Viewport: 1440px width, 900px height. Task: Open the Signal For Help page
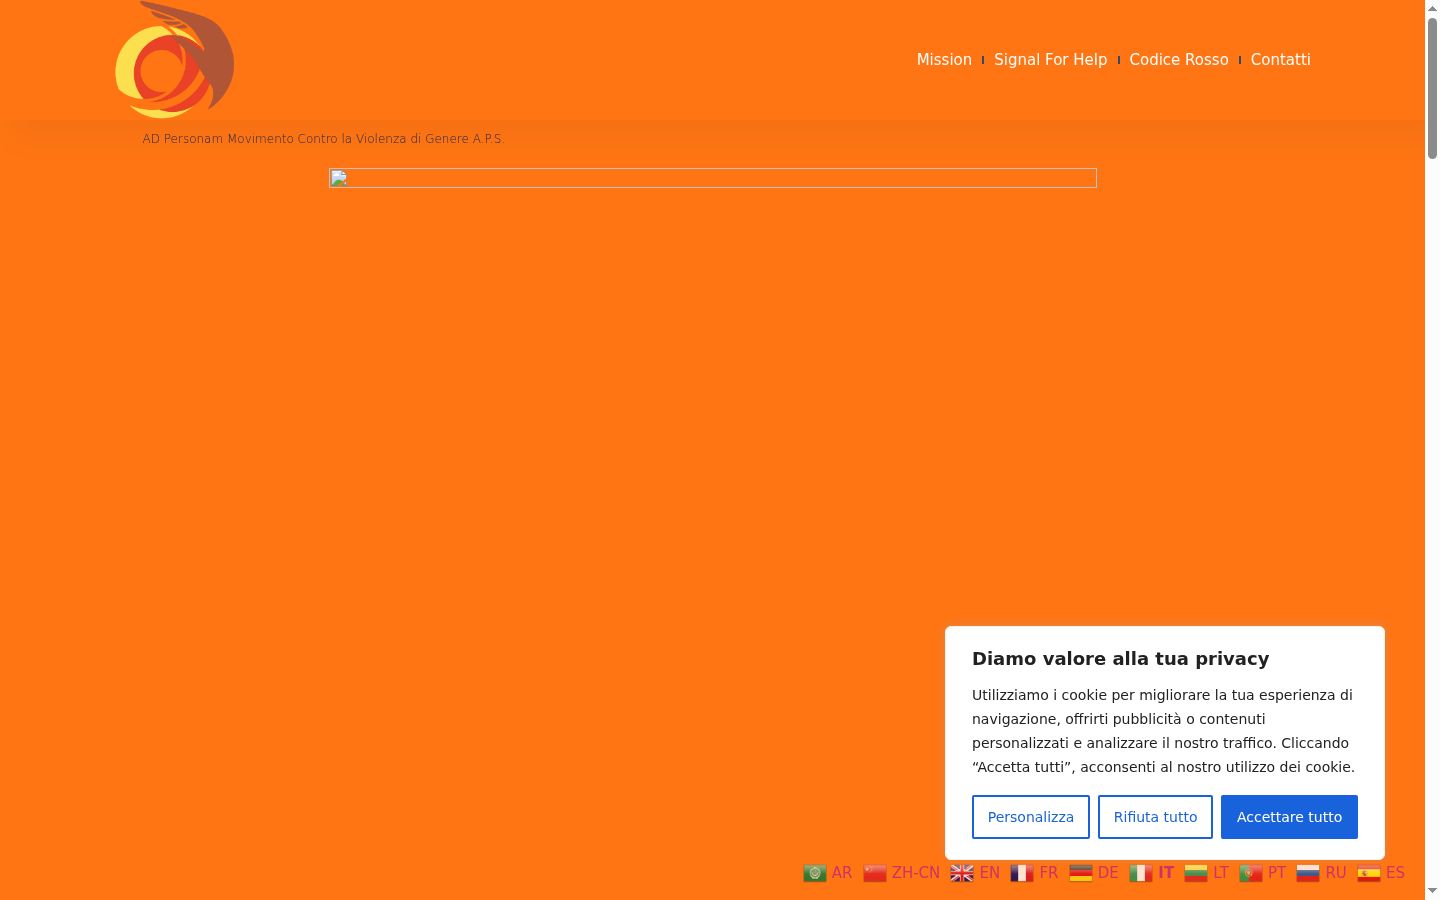click(x=1051, y=60)
